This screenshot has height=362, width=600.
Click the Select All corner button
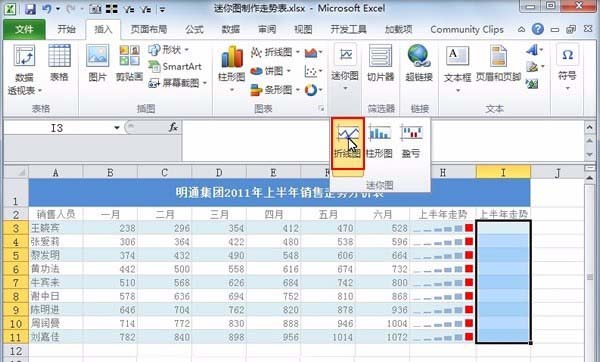(16, 173)
